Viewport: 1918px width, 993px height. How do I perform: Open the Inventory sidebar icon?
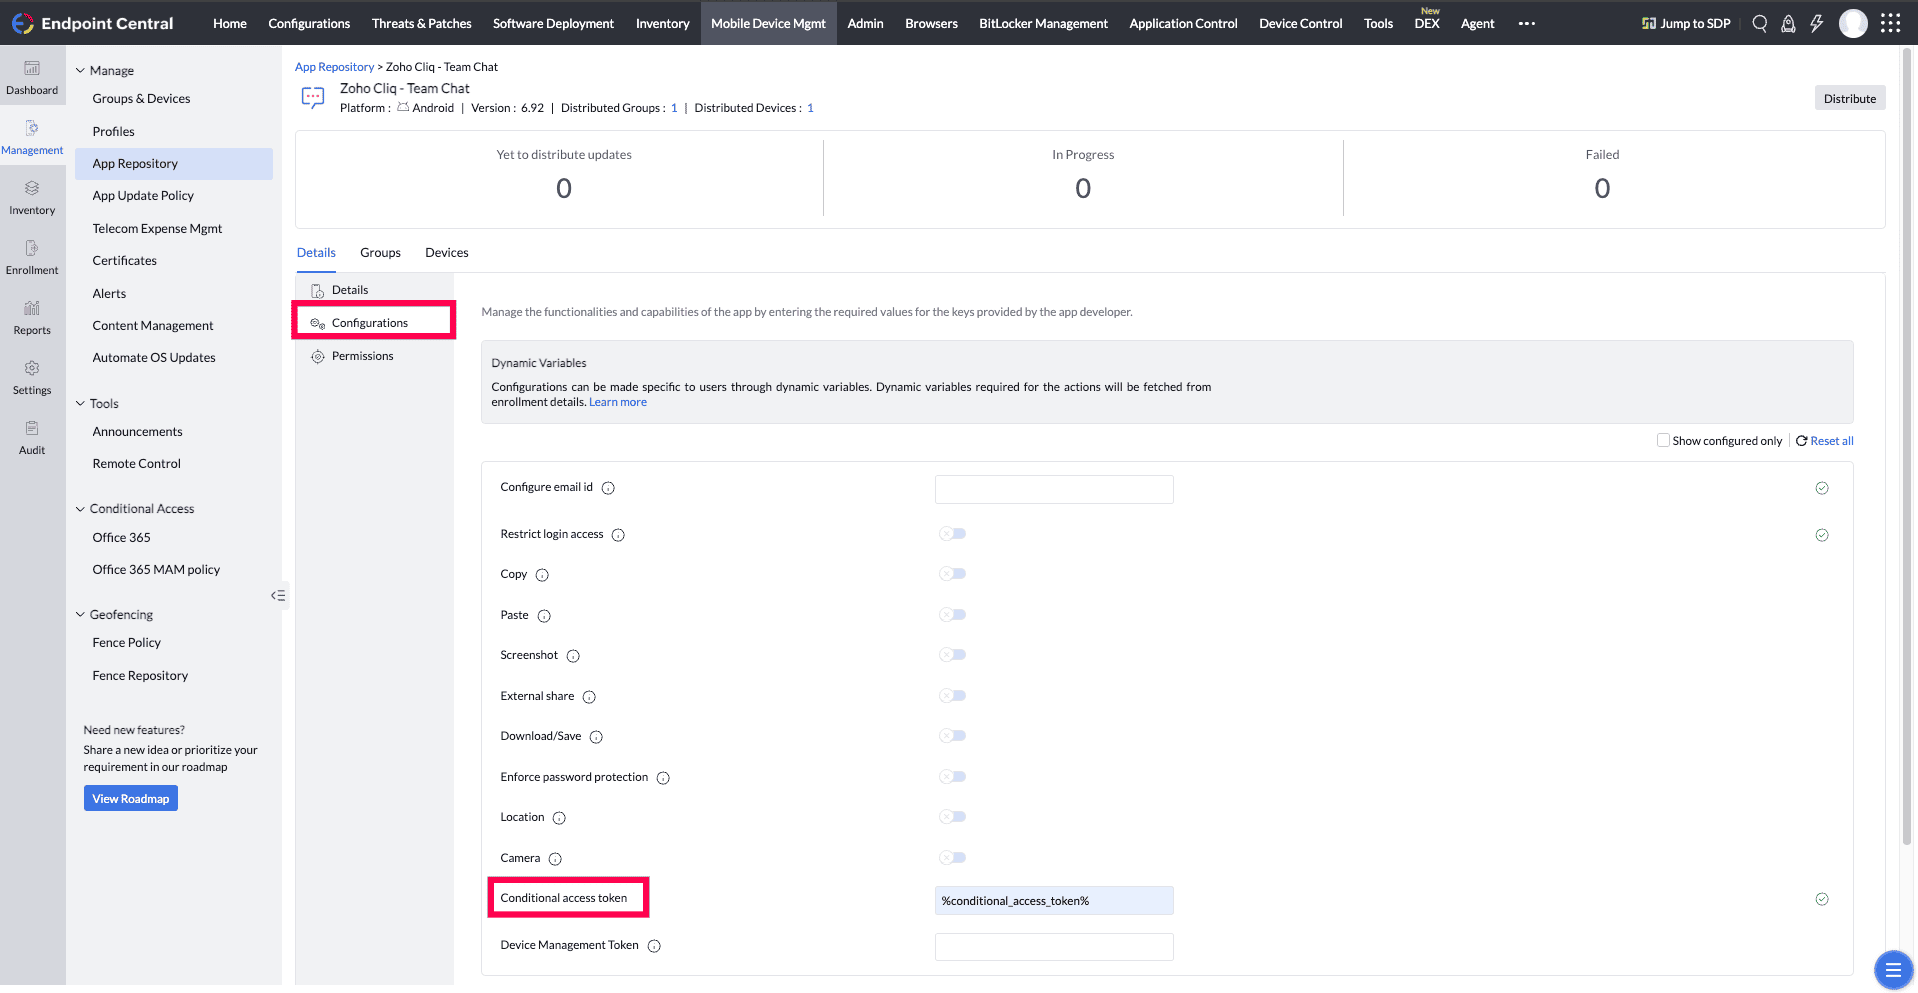32,198
